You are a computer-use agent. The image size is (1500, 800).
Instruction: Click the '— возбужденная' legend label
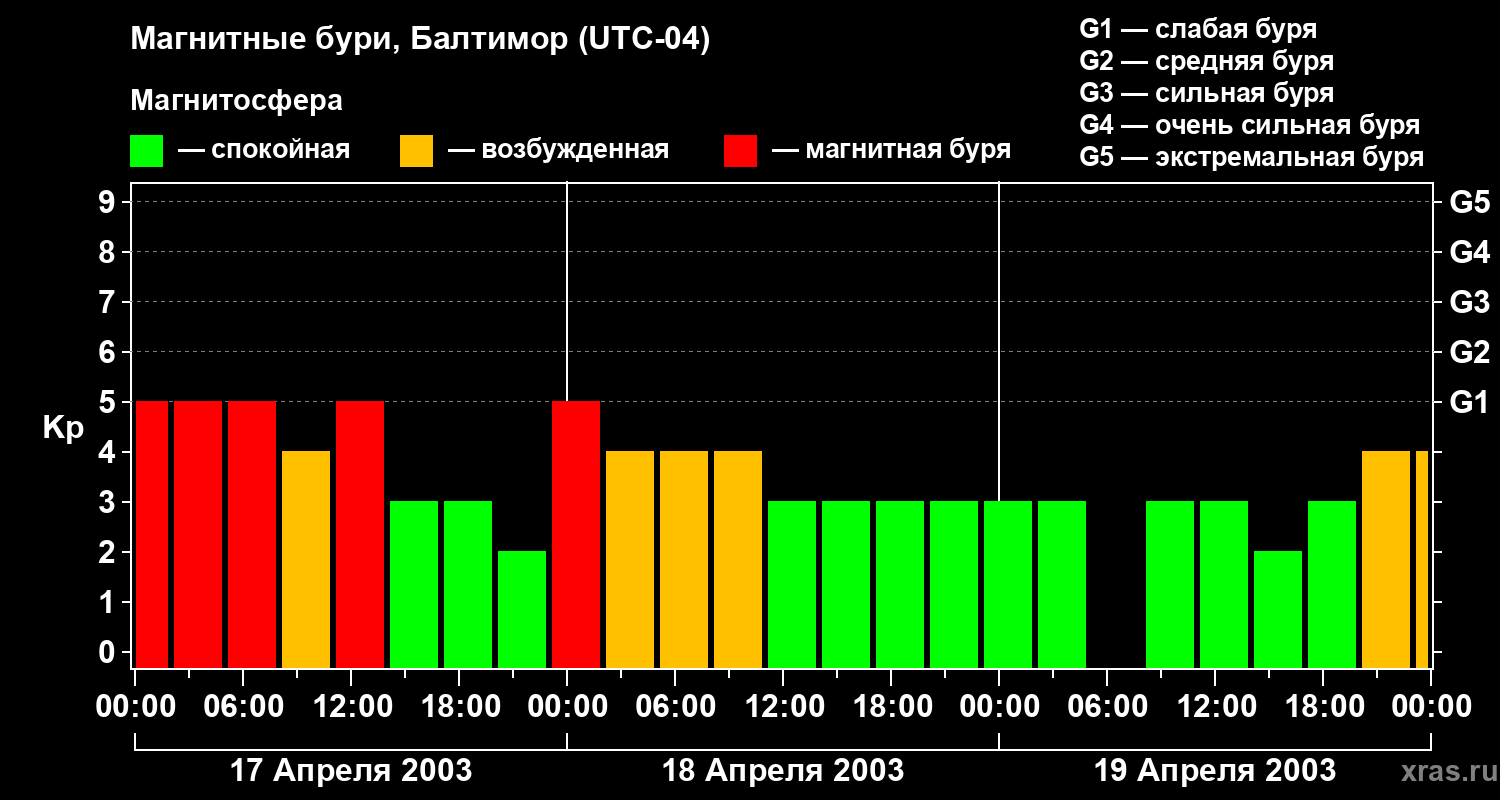pos(558,150)
